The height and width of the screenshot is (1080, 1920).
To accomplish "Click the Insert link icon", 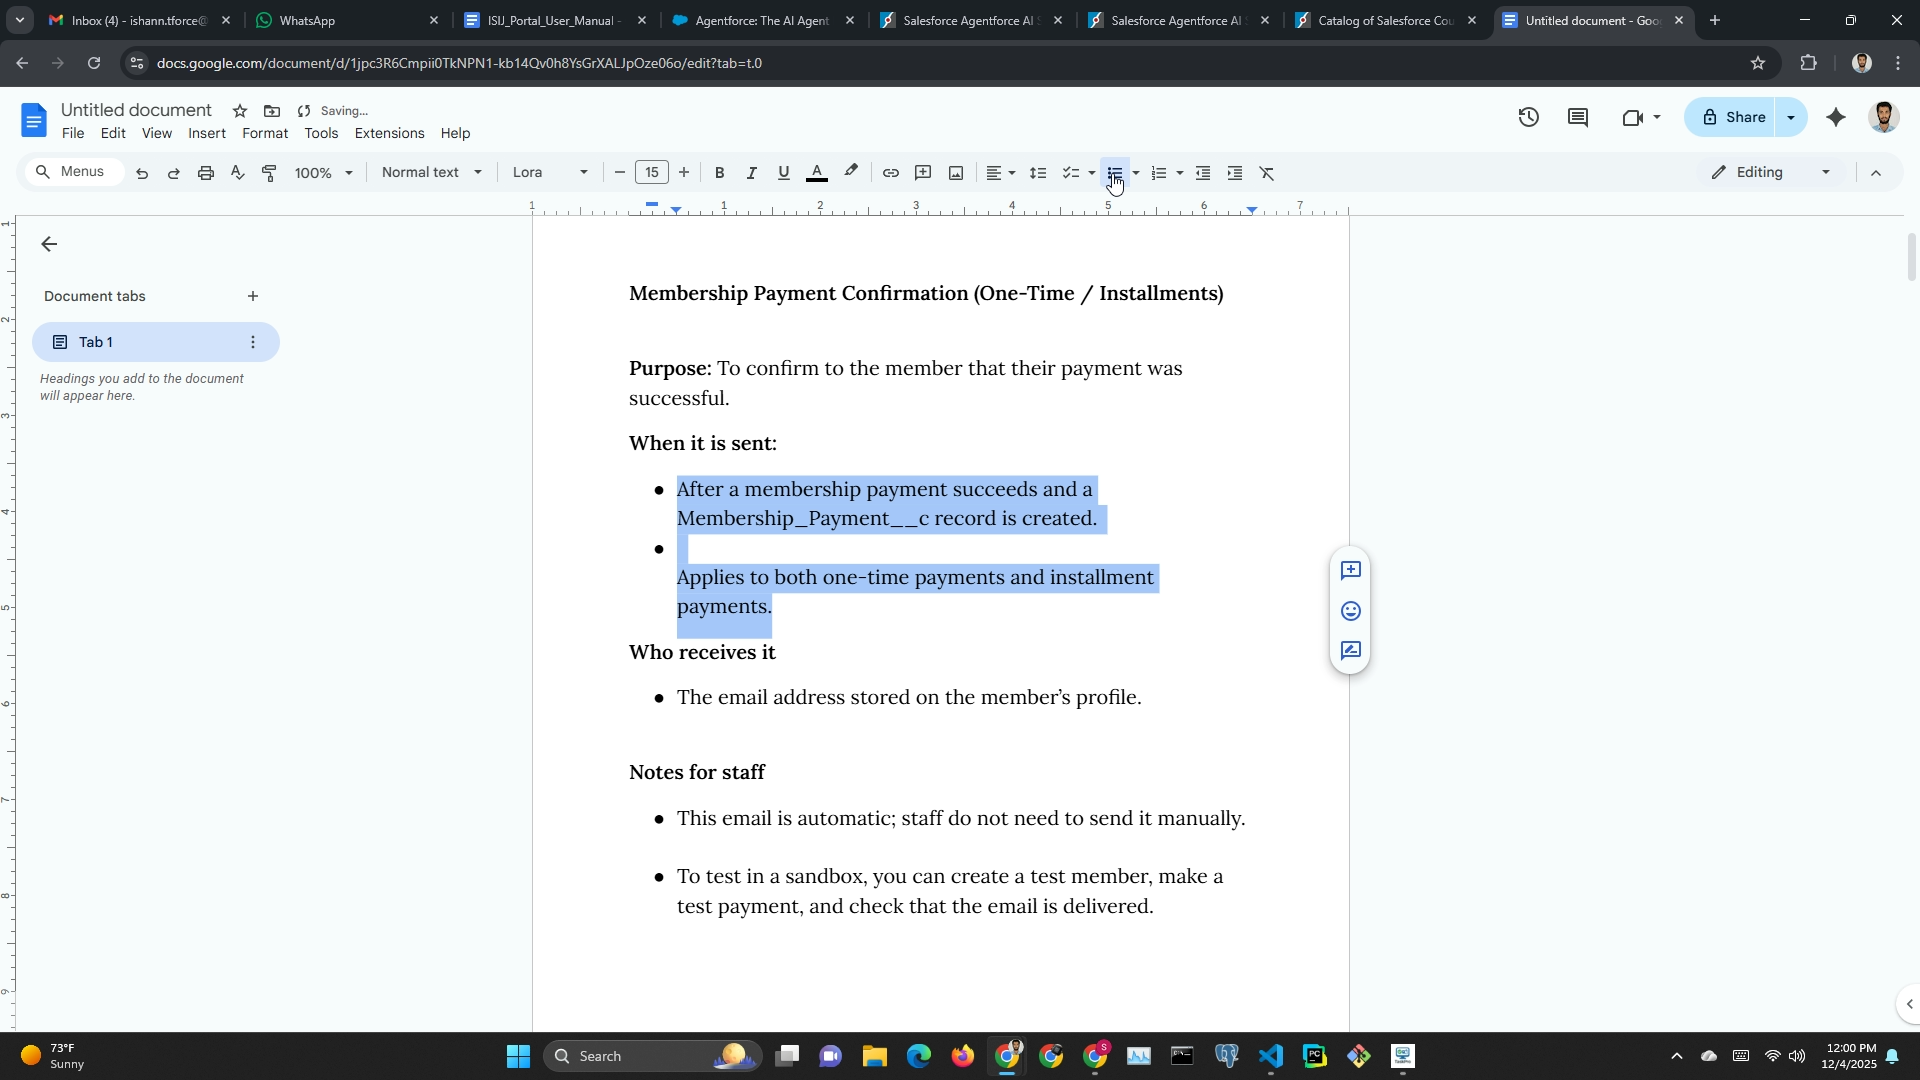I will click(890, 173).
